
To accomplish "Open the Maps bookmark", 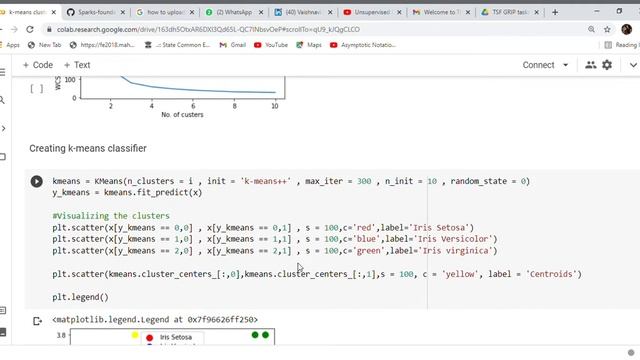I will tap(309, 45).
